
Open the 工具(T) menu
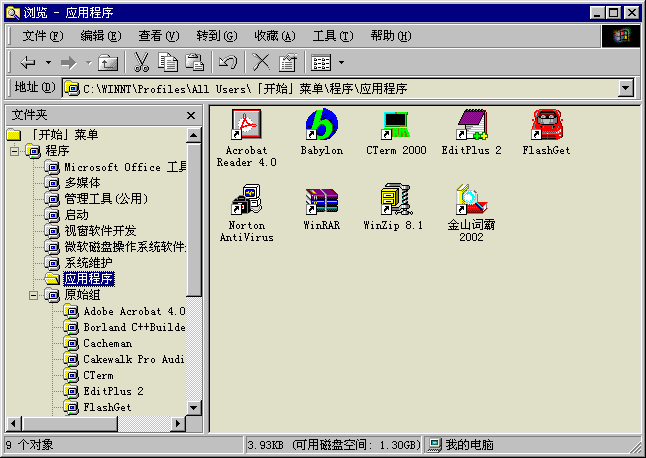(x=333, y=36)
